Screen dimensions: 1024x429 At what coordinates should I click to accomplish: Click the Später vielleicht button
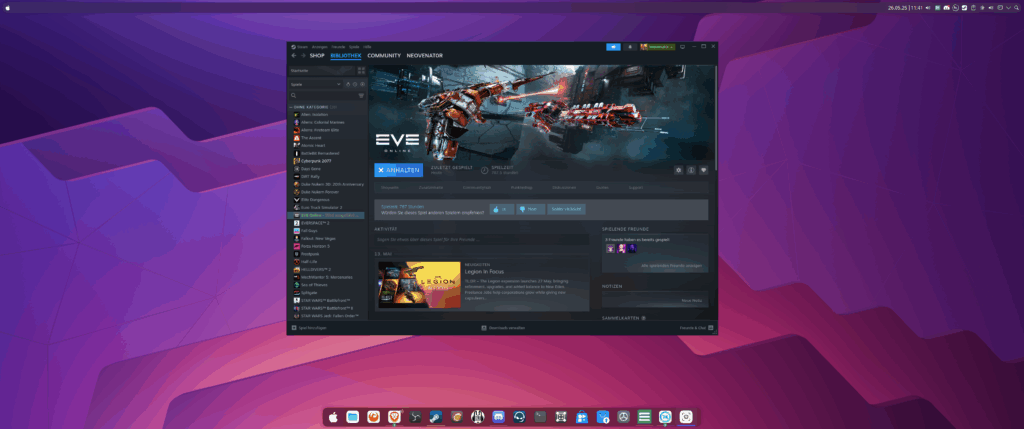(x=566, y=210)
